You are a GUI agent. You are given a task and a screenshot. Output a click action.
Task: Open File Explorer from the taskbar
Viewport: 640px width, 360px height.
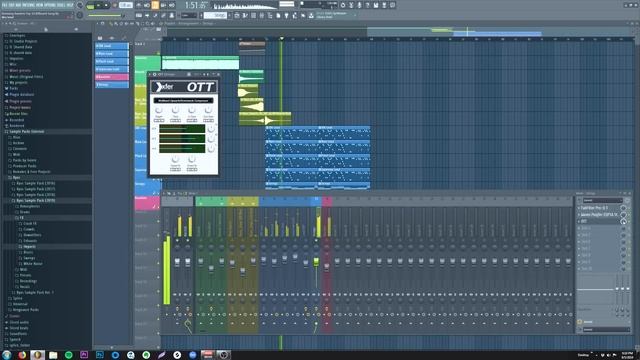click(x=53, y=355)
